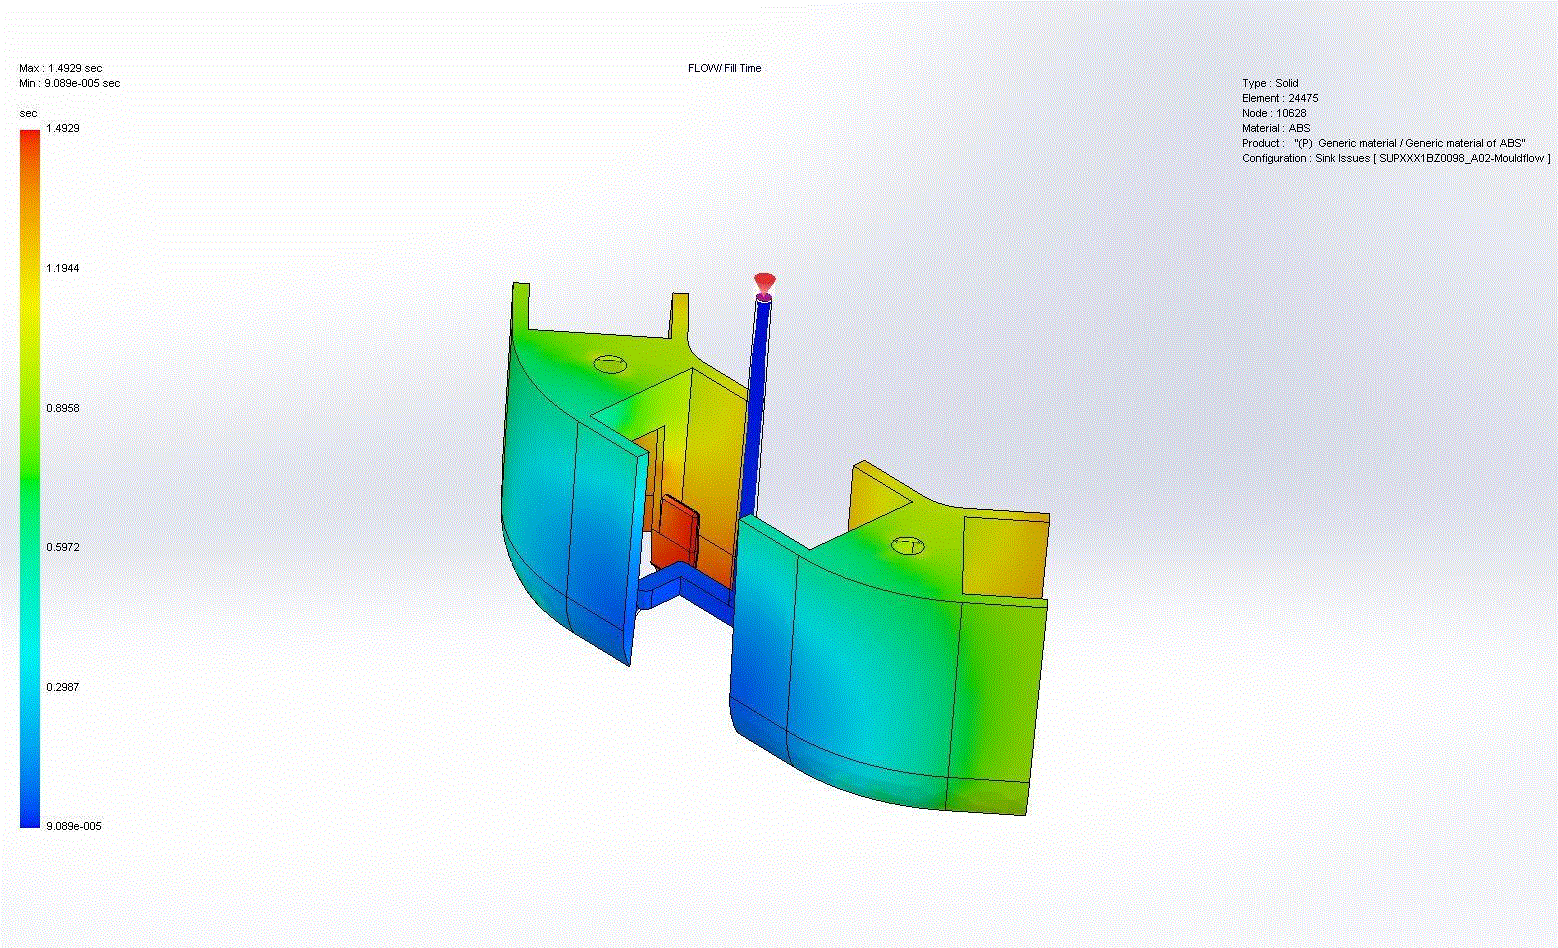Select the Material : ABS info line
The image size is (1558, 948).
pos(1276,128)
